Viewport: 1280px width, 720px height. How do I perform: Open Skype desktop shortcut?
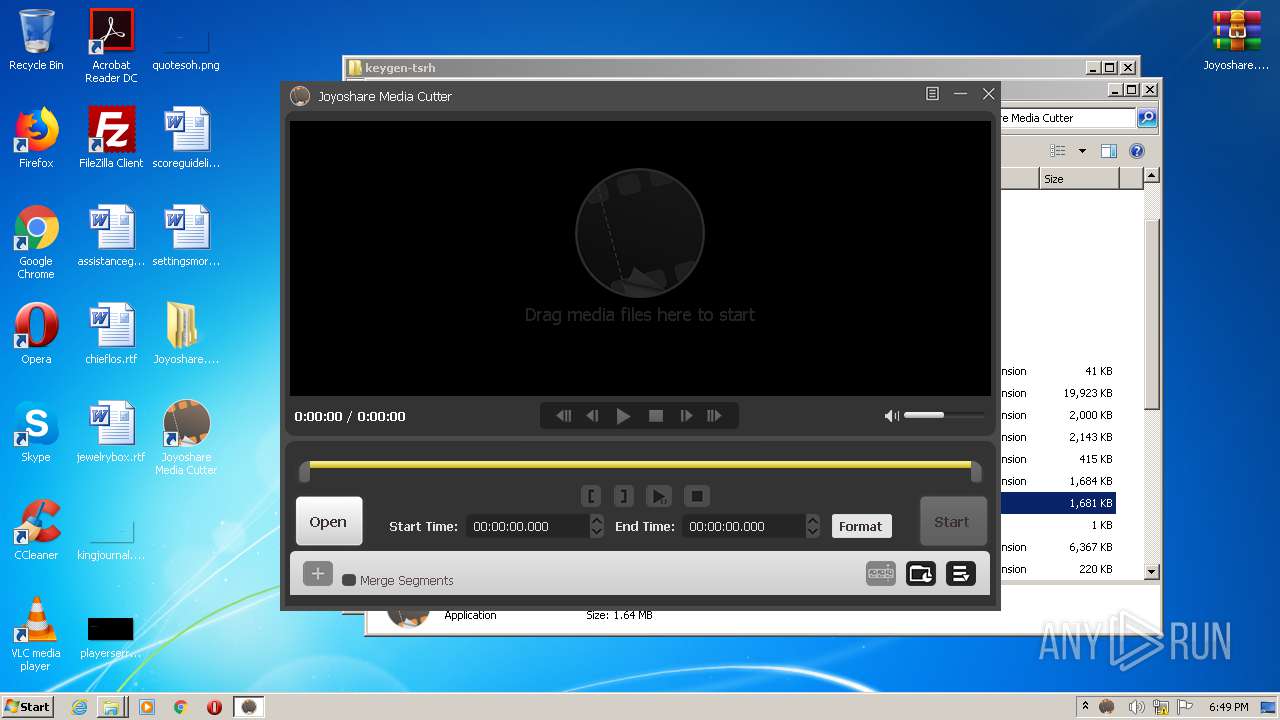click(36, 432)
